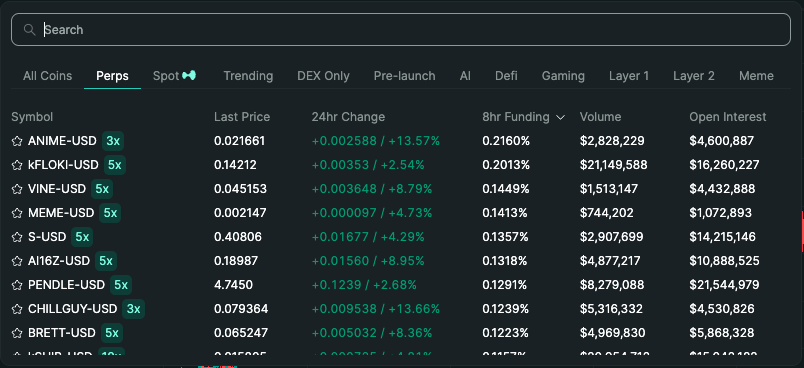This screenshot has height=368, width=804.
Task: Favorite ANIME-USD with its star icon
Action: pyautogui.click(x=17, y=141)
